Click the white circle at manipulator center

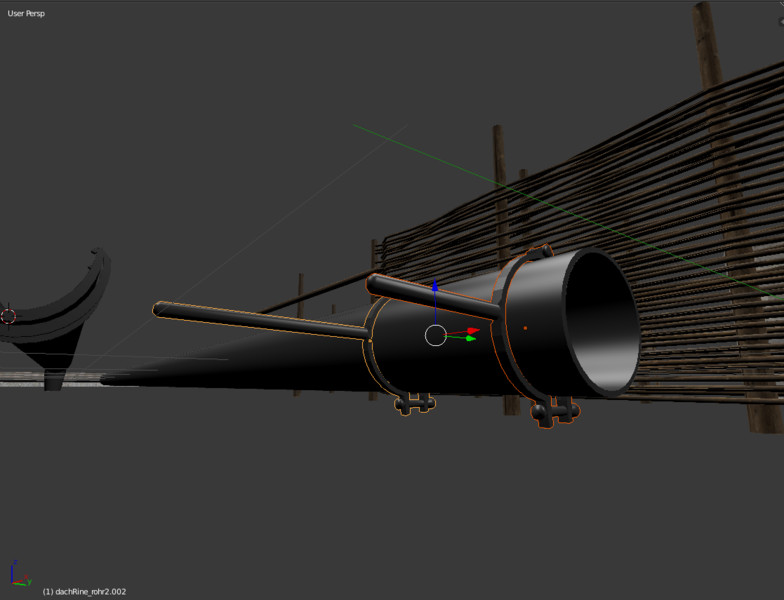point(435,335)
